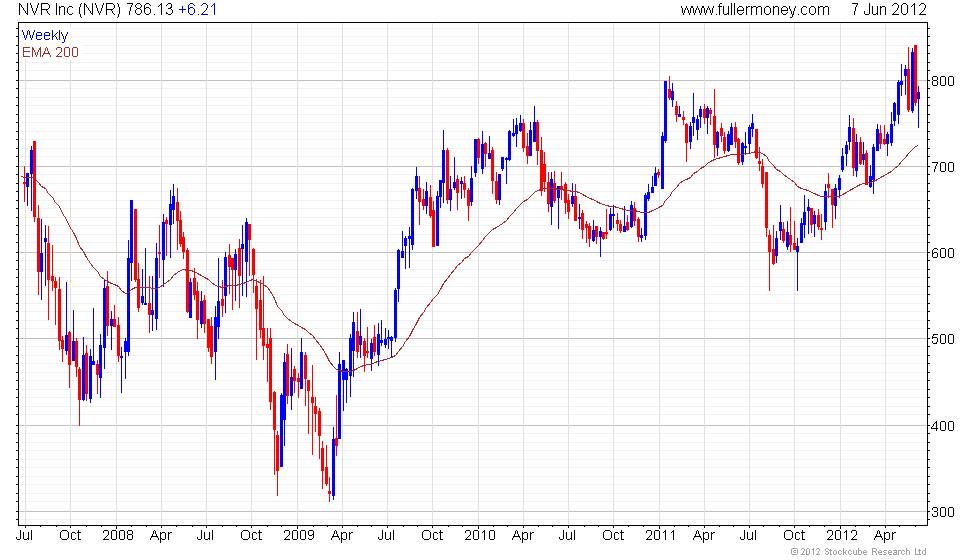Click the 300 price axis label
Image resolution: width=980 pixels, height=560 pixels.
942,512
